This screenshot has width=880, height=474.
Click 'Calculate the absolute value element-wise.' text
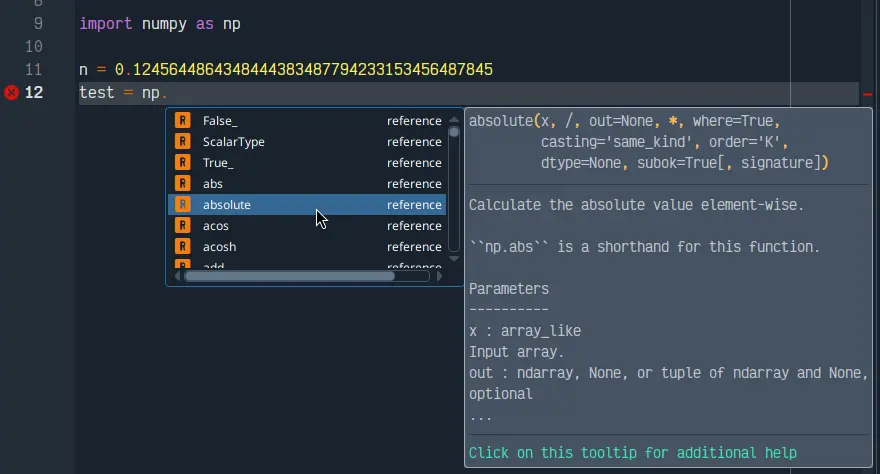coord(636,205)
